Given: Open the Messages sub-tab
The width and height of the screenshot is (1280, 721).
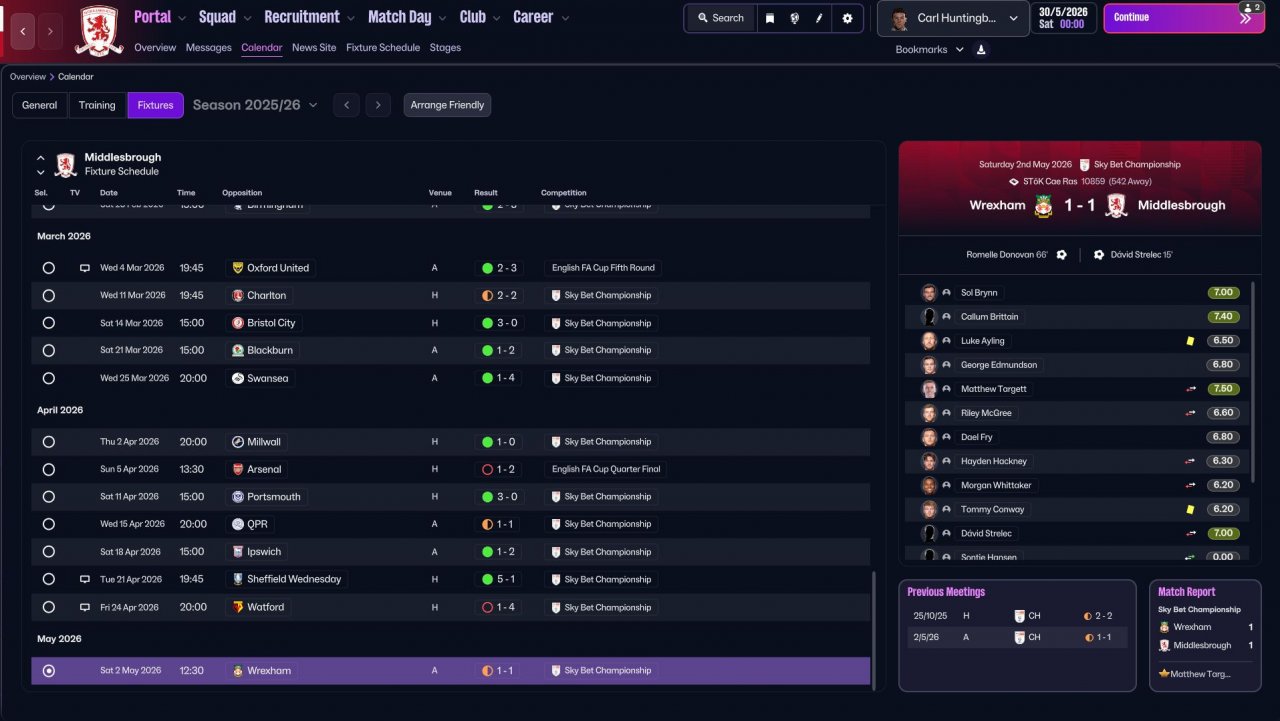Looking at the screenshot, I should (x=208, y=47).
